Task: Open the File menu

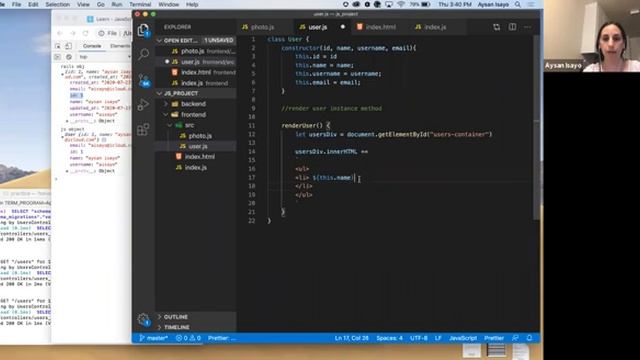Action: coord(16,4)
